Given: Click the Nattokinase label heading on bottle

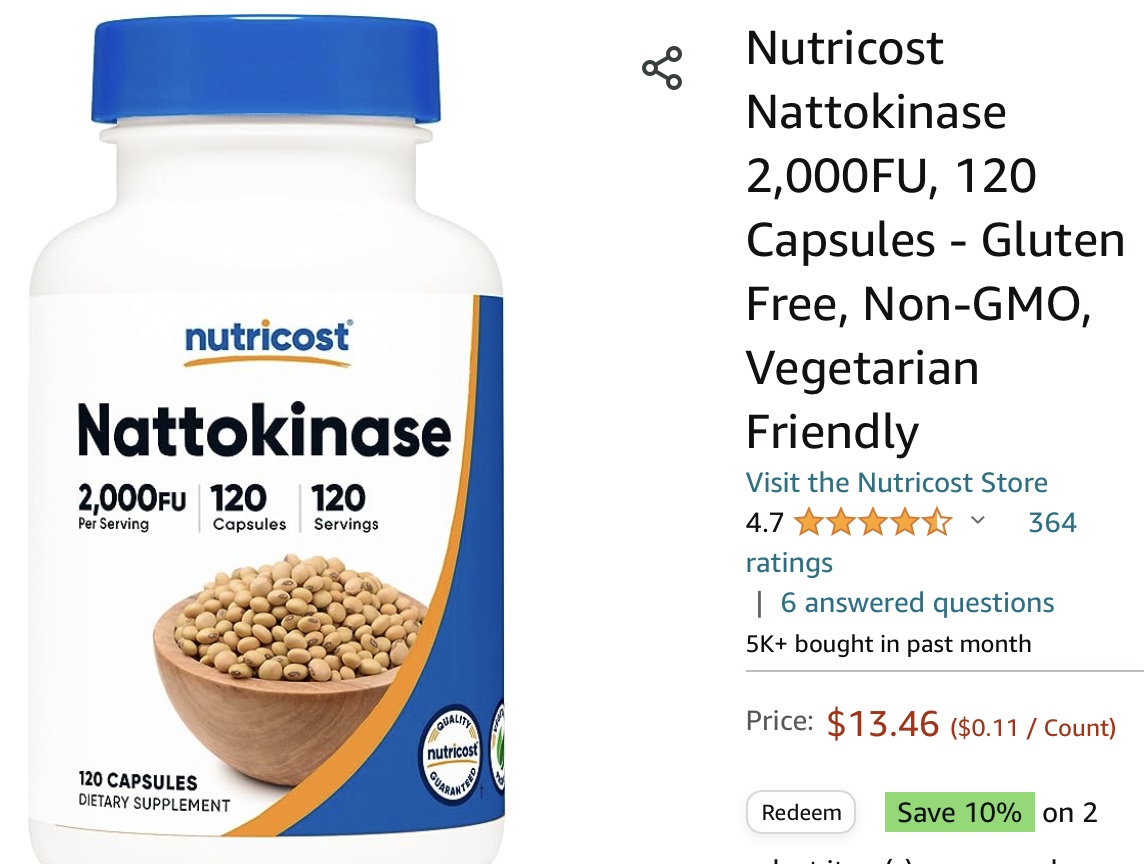Looking at the screenshot, I should pyautogui.click(x=264, y=431).
